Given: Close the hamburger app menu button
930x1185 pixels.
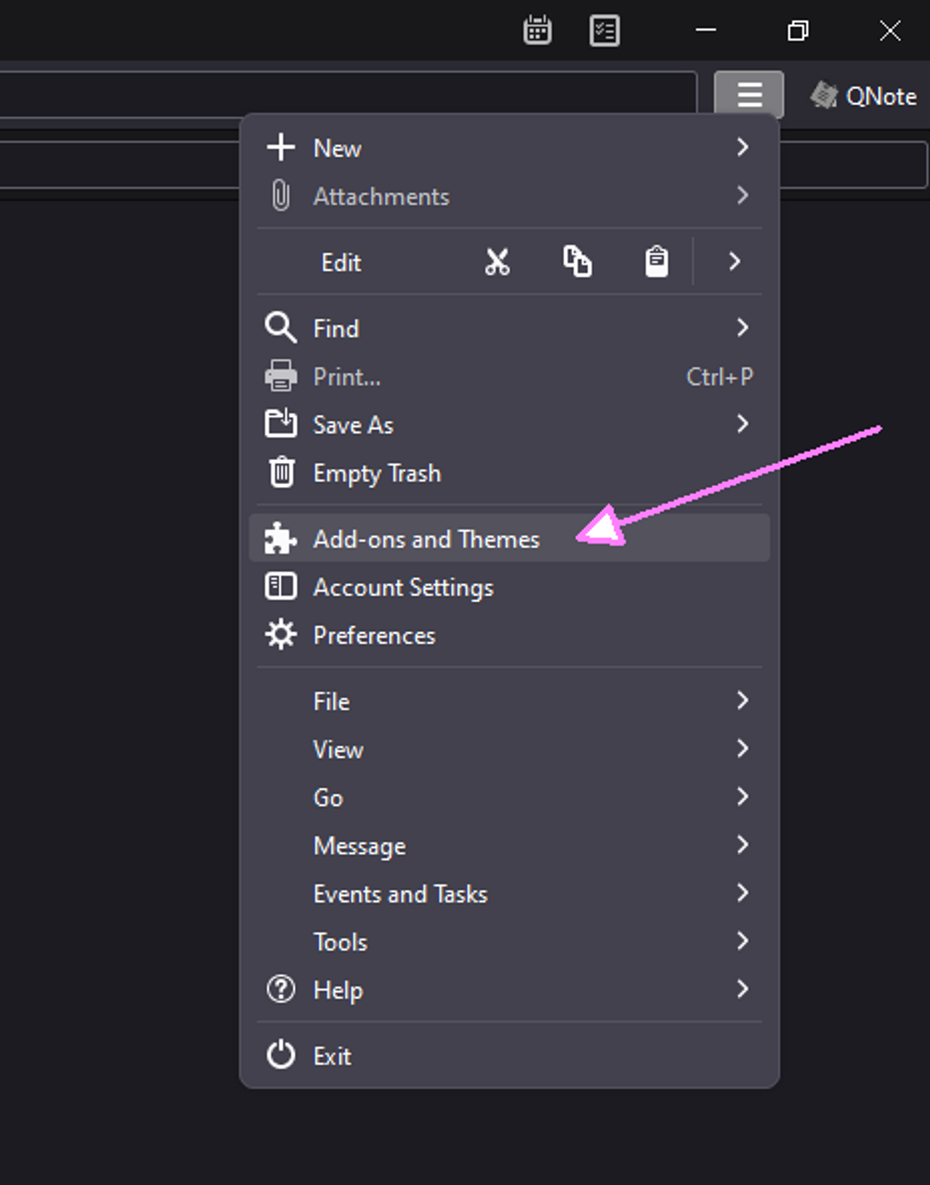Looking at the screenshot, I should click(x=749, y=96).
